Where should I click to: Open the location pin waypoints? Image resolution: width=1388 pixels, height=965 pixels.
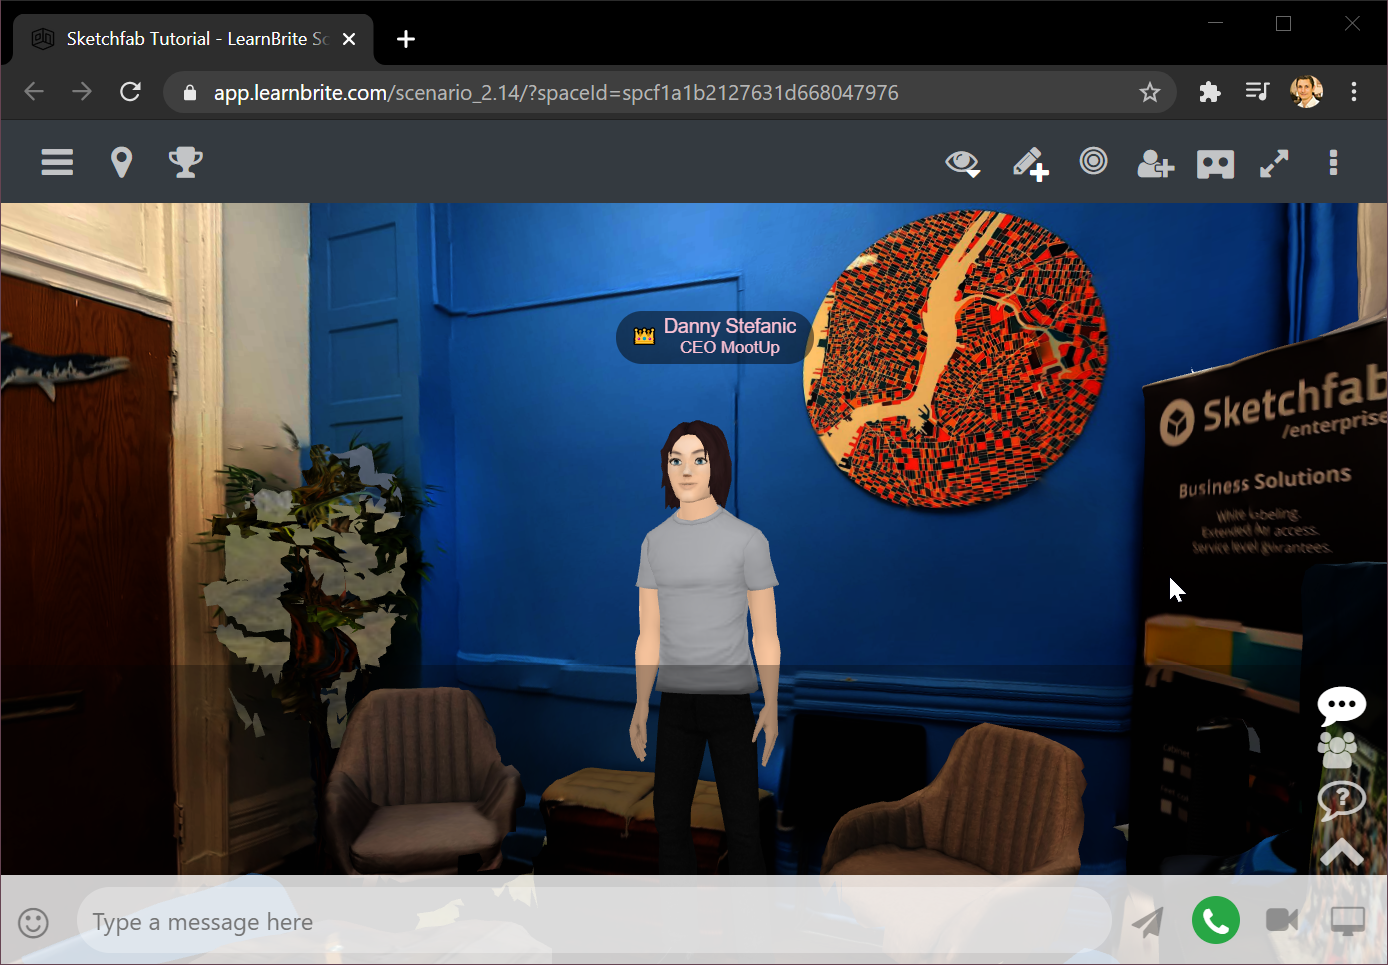point(121,162)
